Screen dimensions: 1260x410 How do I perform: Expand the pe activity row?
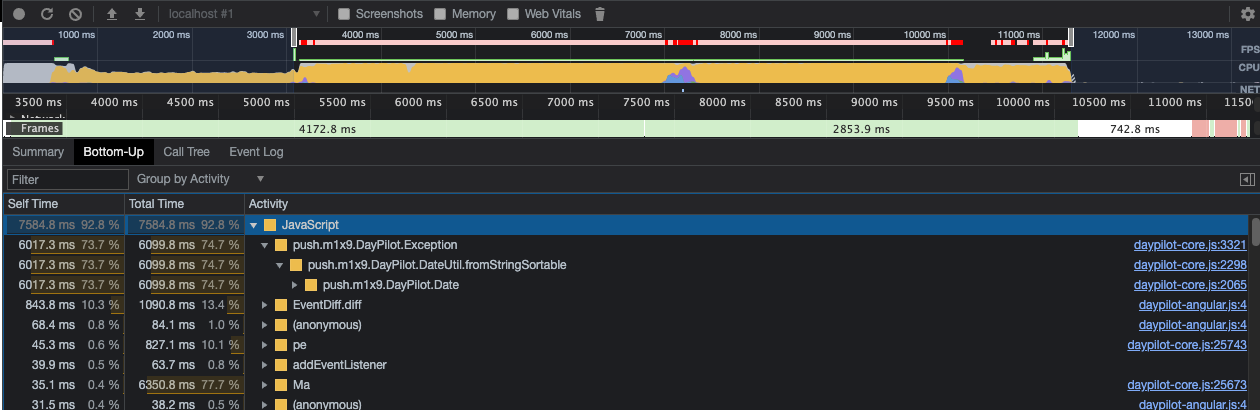point(265,345)
